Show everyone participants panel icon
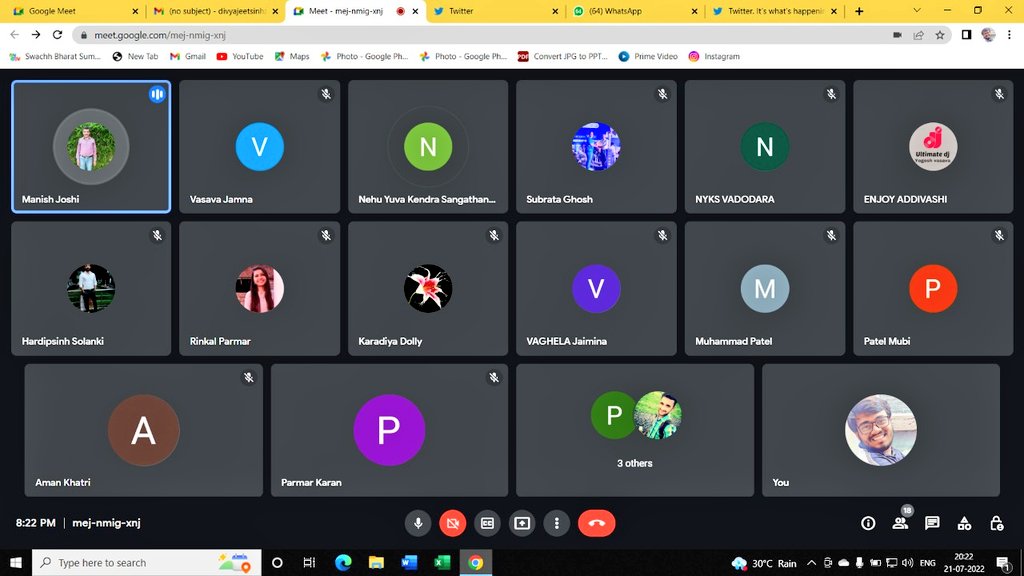 (901, 523)
